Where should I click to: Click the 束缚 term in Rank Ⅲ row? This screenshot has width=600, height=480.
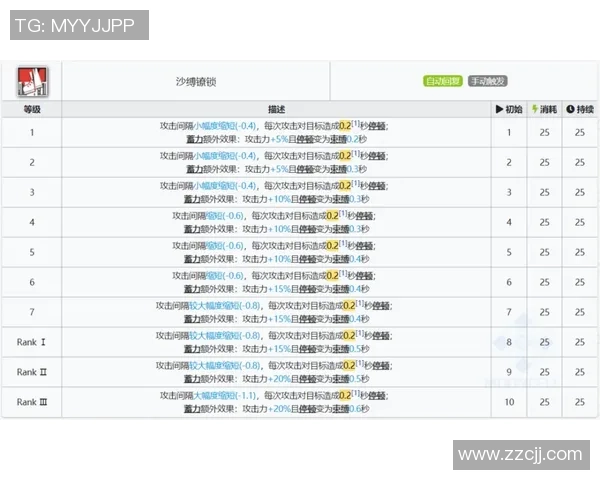click(341, 409)
